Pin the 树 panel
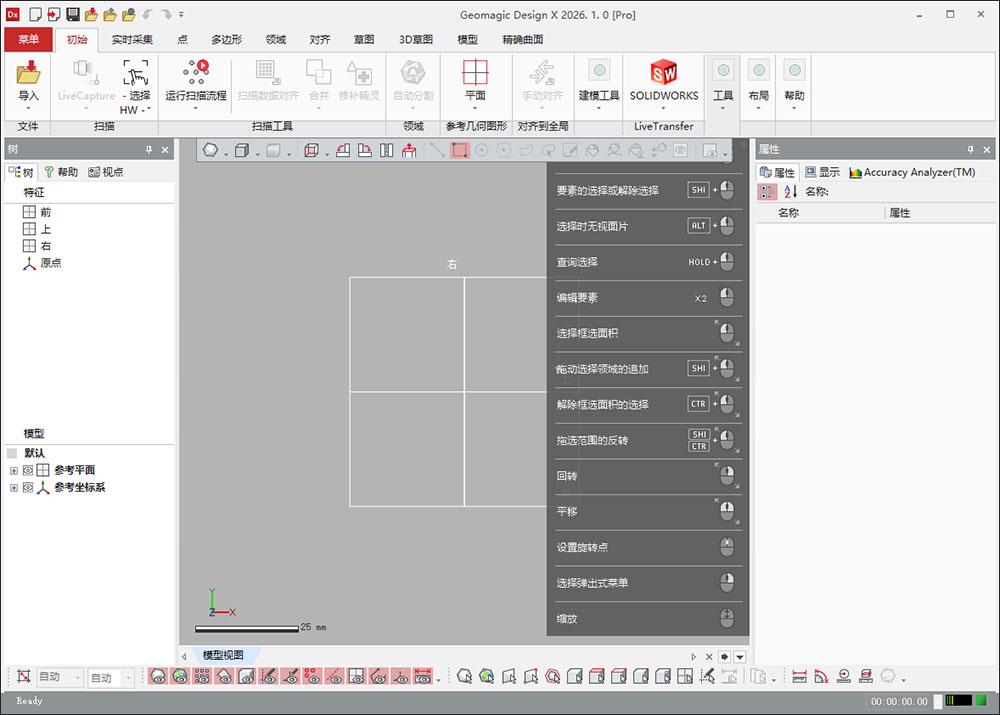 [149, 150]
